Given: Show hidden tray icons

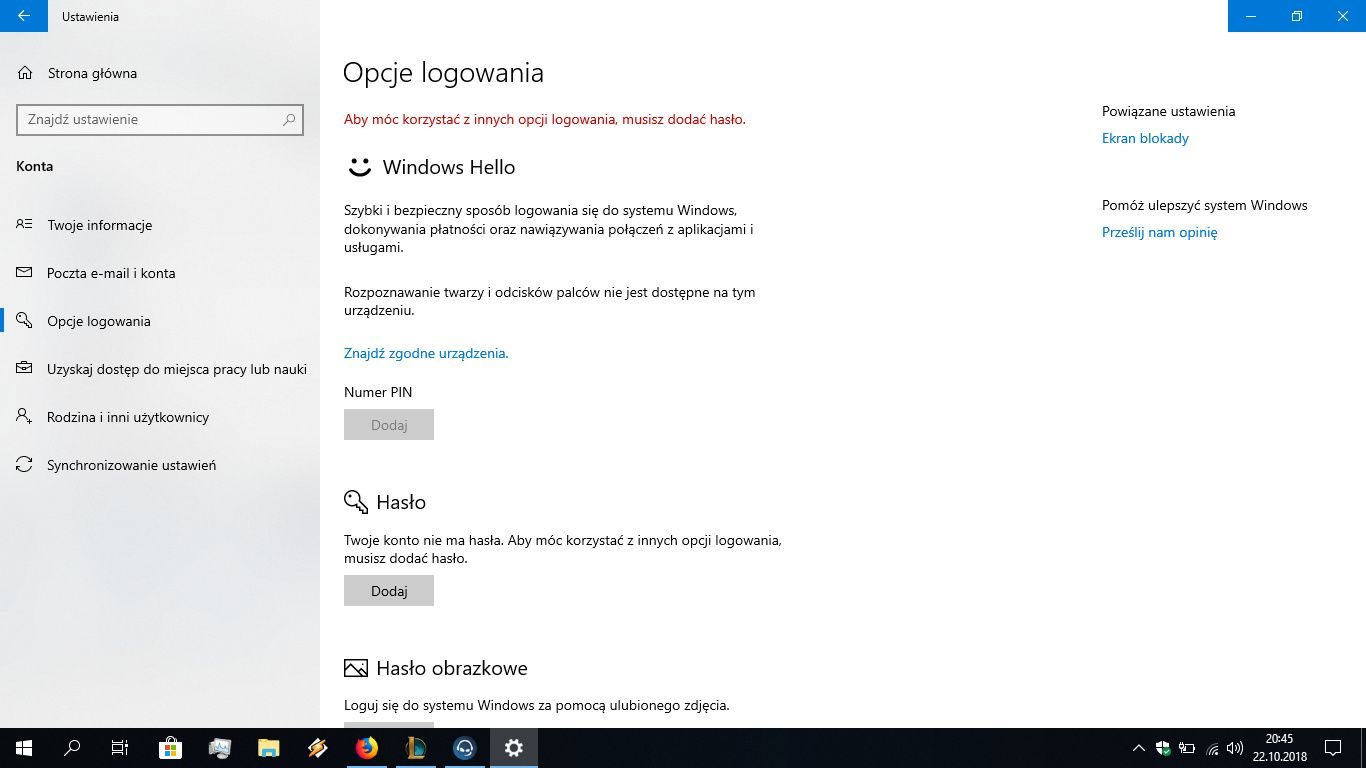Looking at the screenshot, I should tap(1138, 748).
